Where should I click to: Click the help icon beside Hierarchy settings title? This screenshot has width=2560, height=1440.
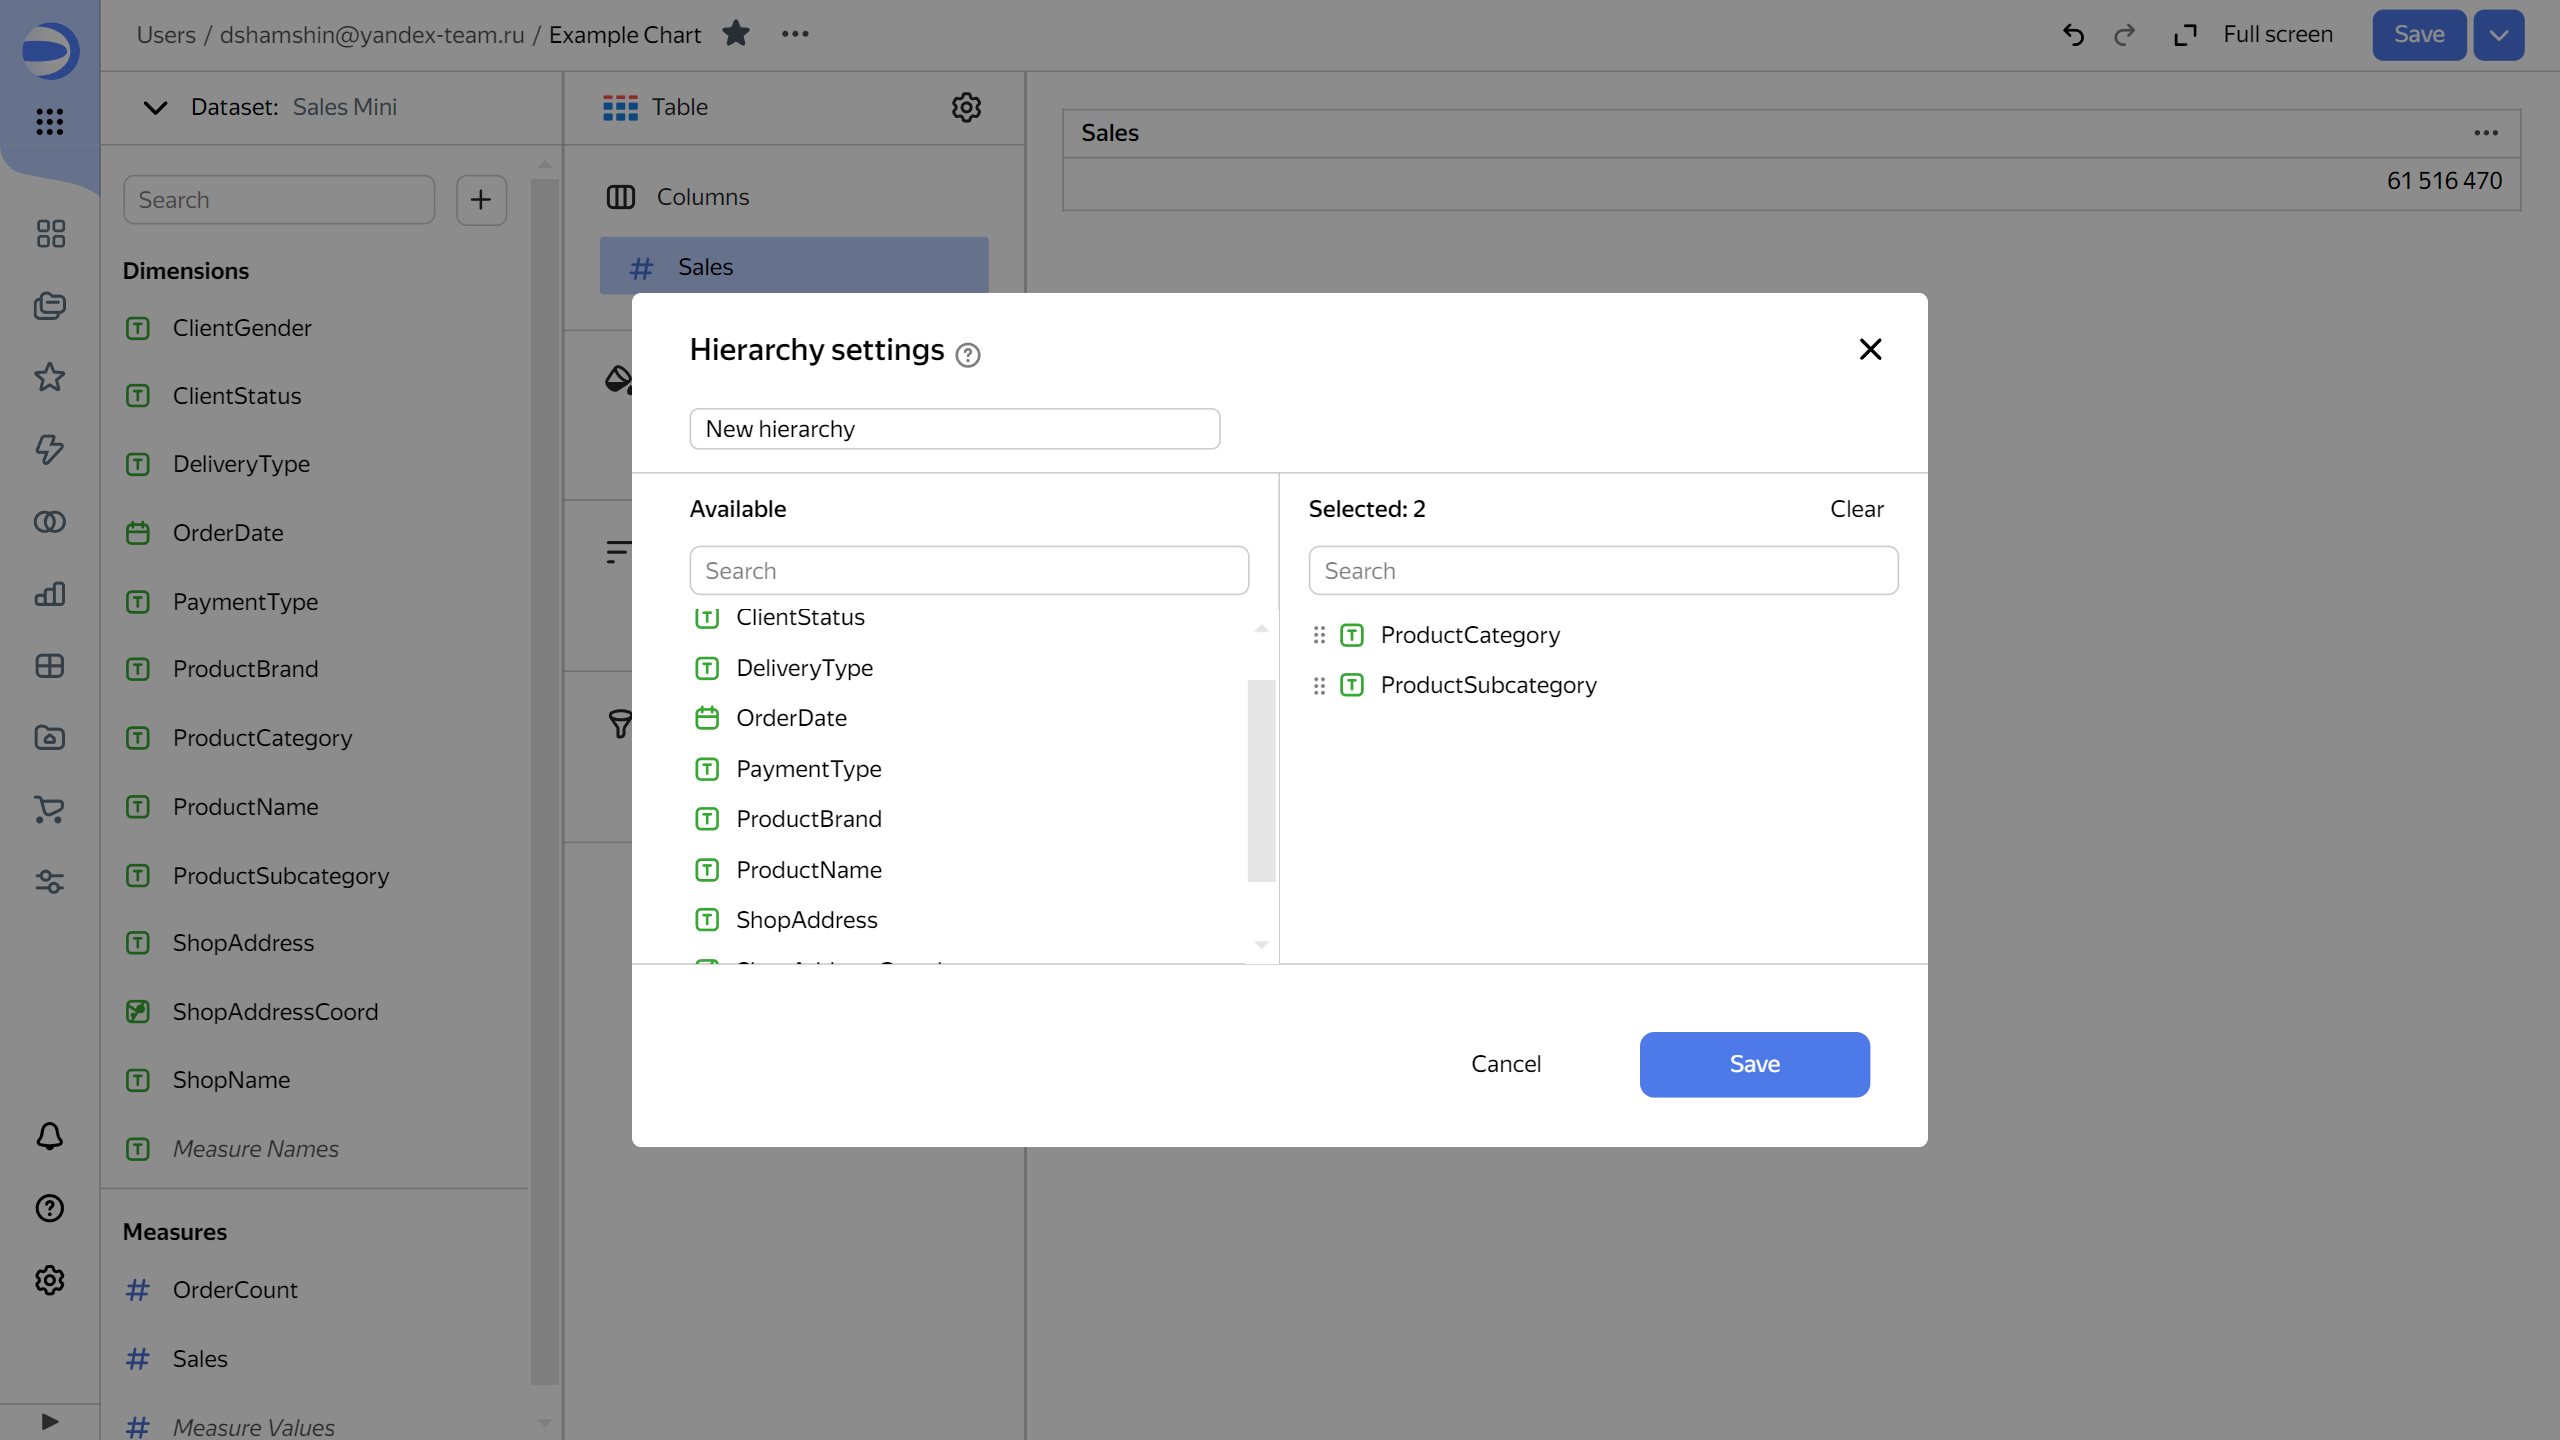(967, 355)
